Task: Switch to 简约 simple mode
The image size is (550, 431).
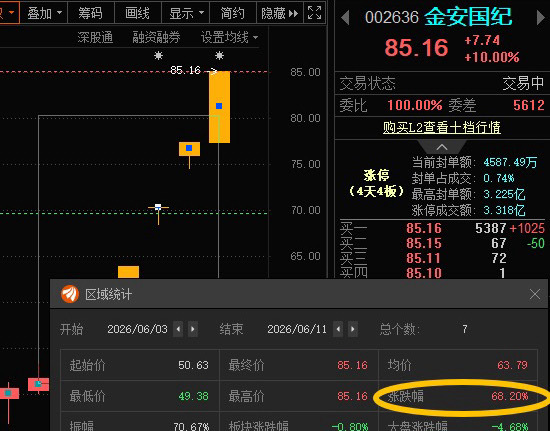Action: click(233, 13)
